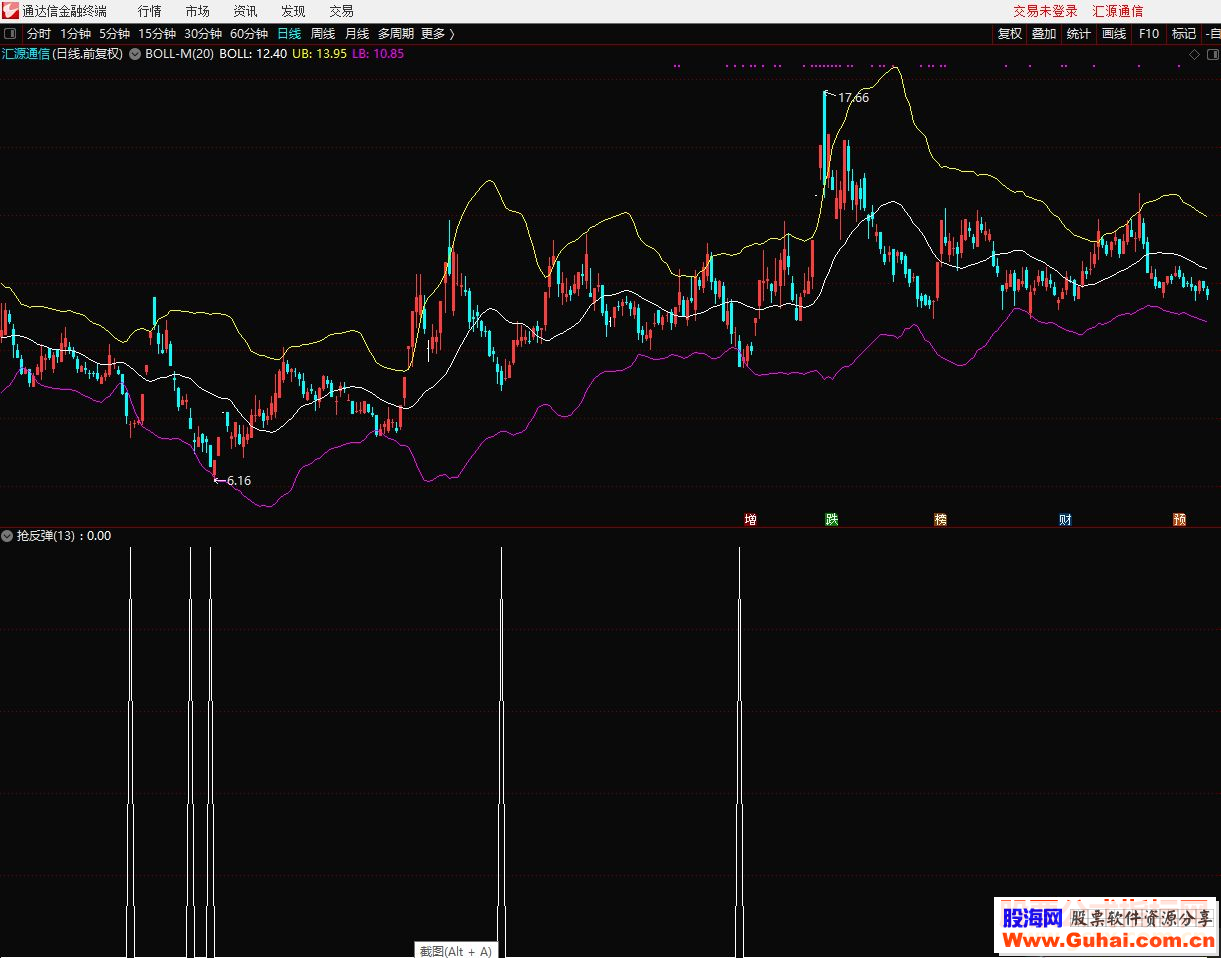Switch to the 5分钟 period tab
Screen dimensions: 1221x958
pyautogui.click(x=114, y=34)
